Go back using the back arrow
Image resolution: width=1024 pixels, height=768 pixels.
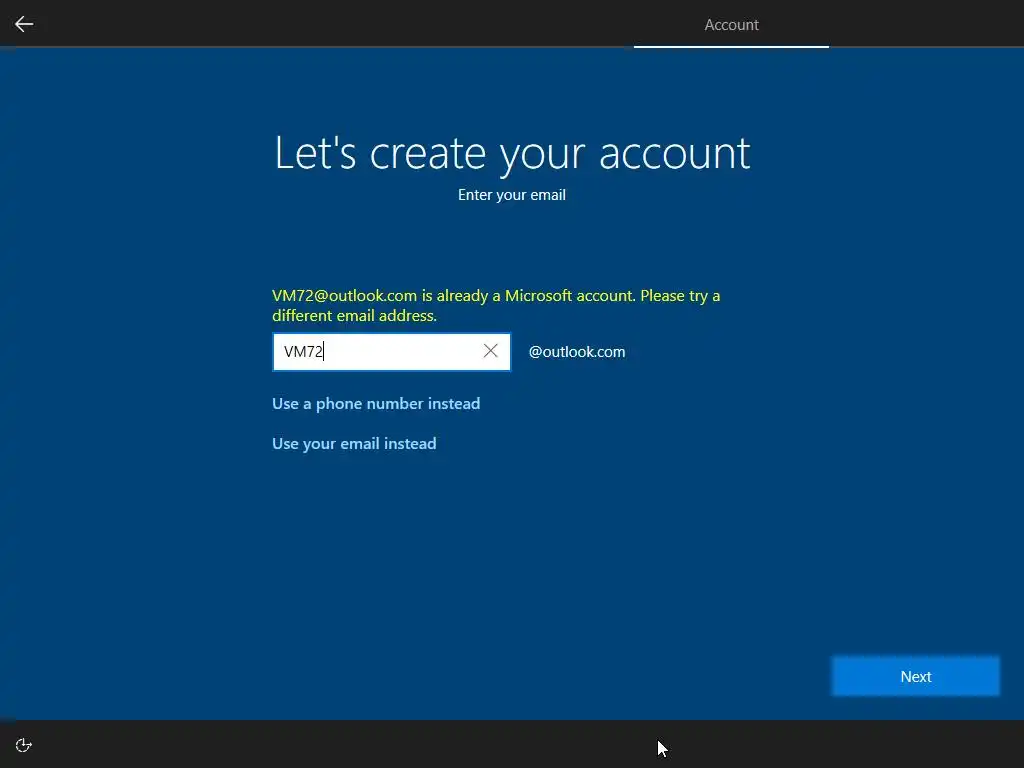click(x=24, y=24)
